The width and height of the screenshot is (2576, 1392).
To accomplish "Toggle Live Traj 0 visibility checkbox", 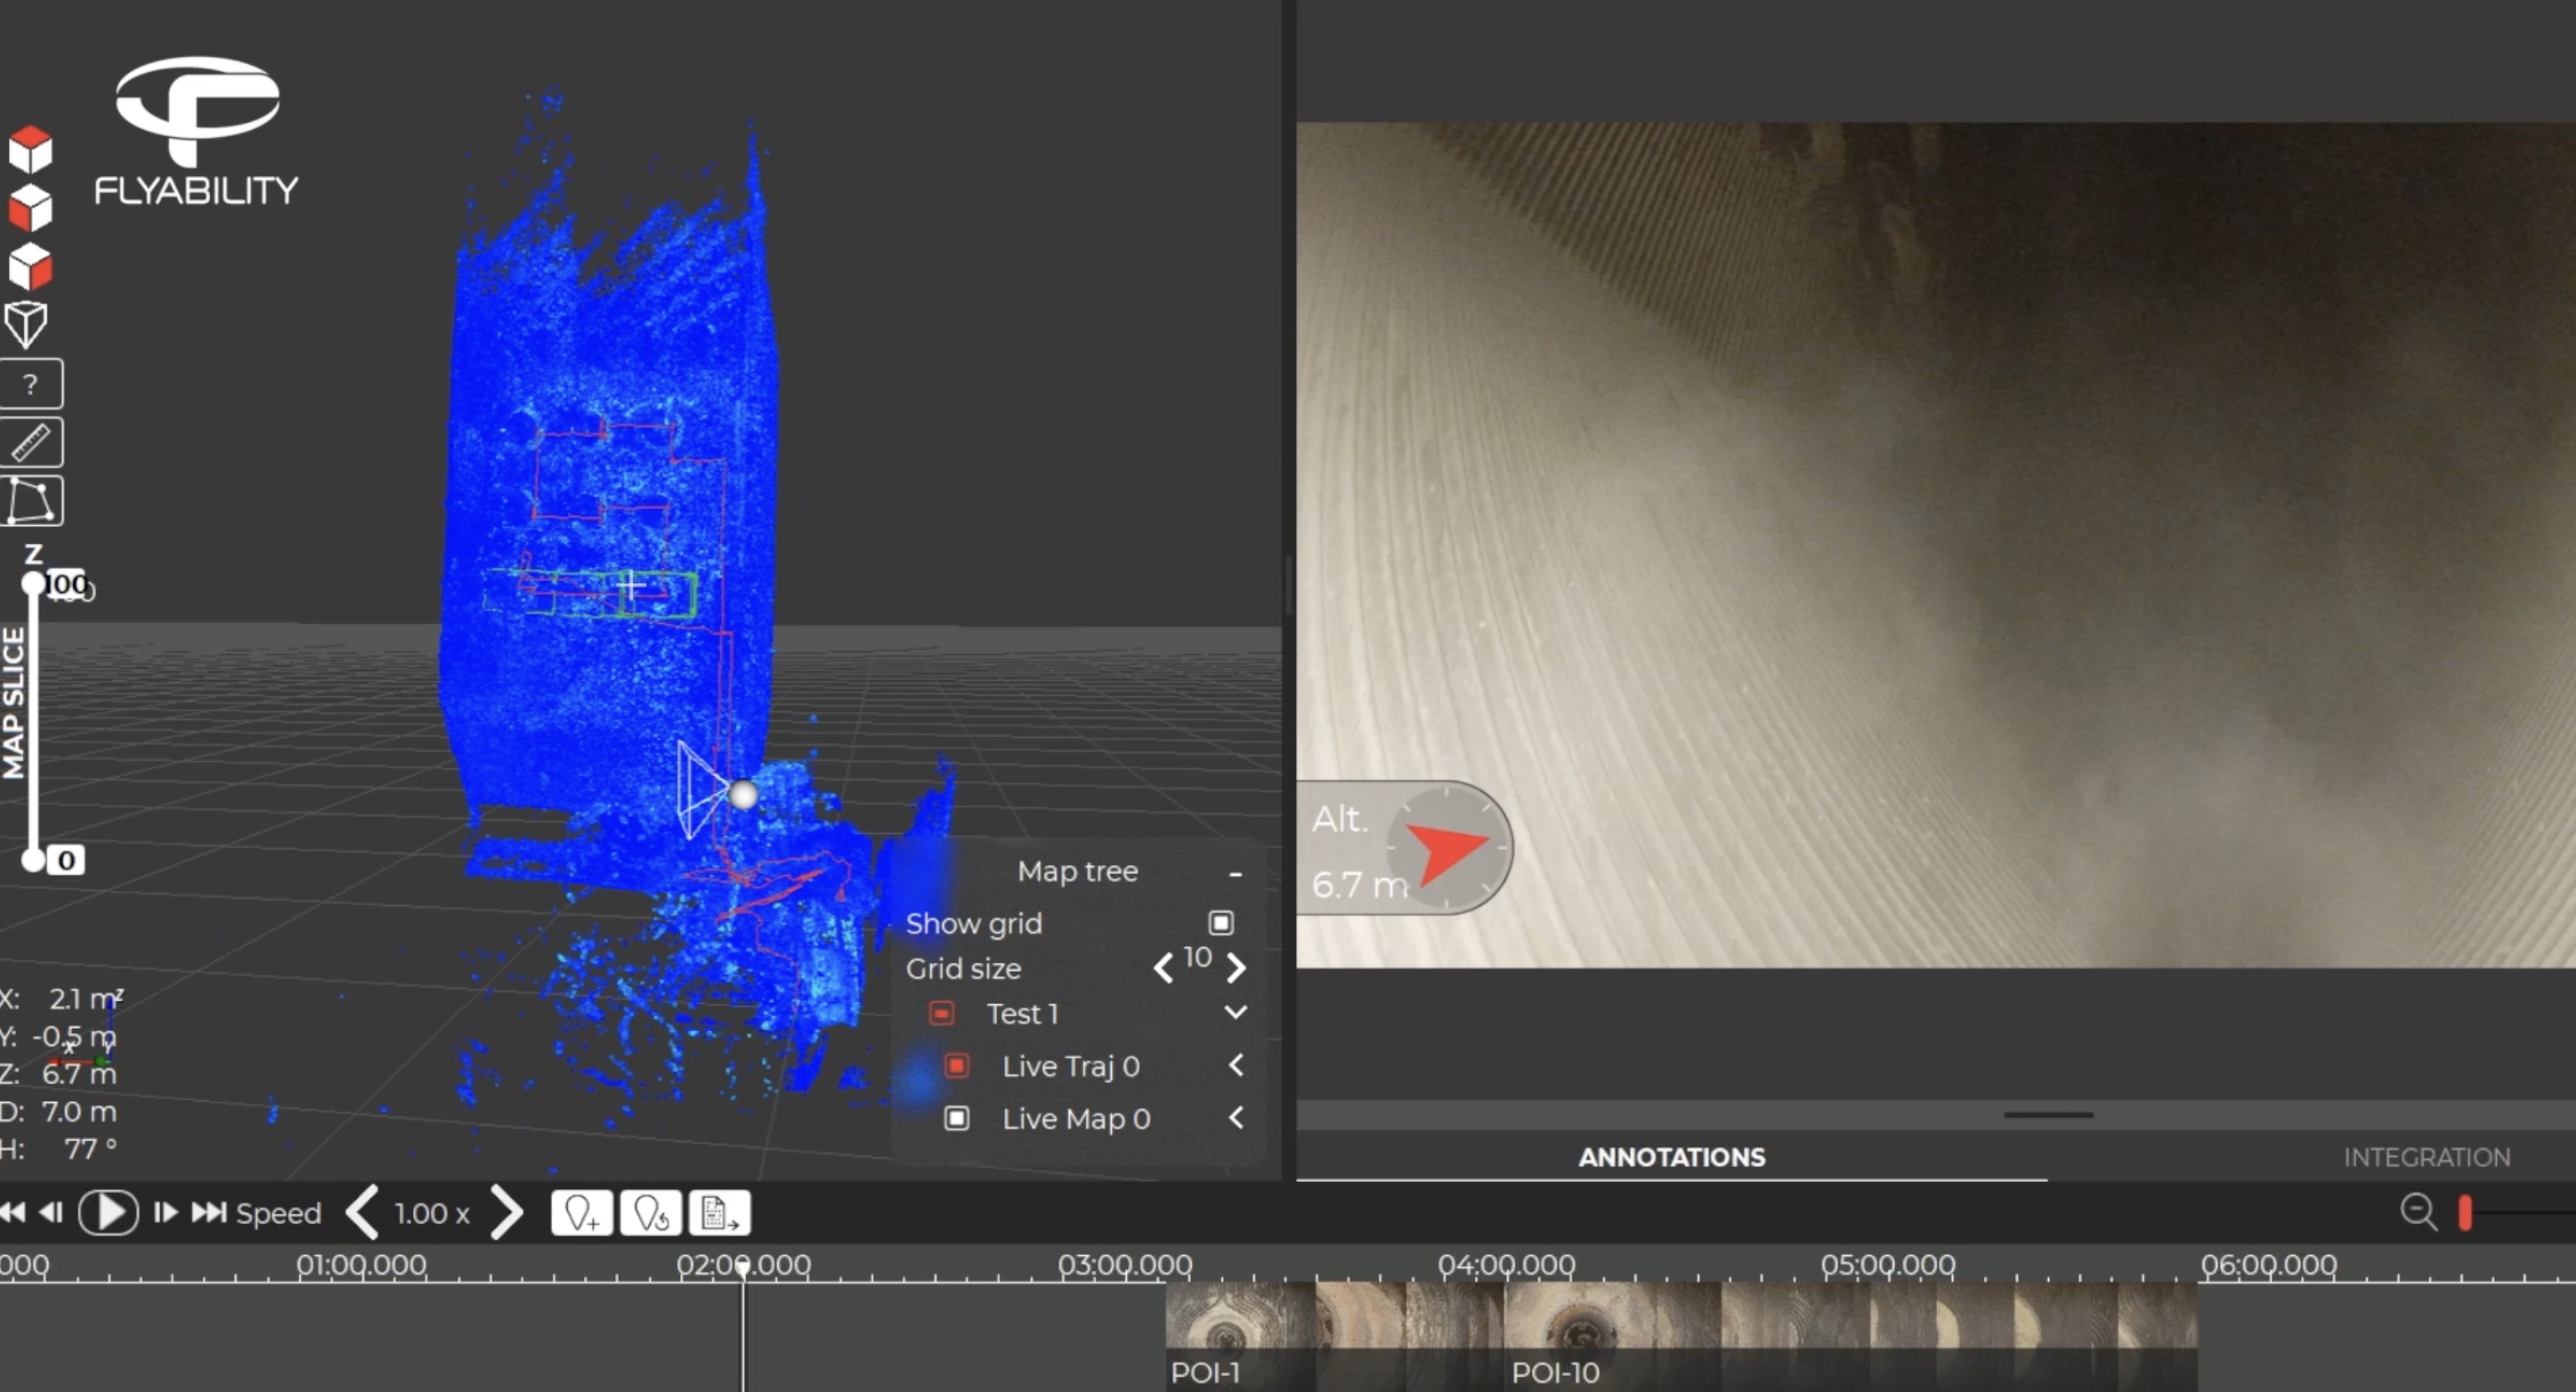I will [x=956, y=1066].
